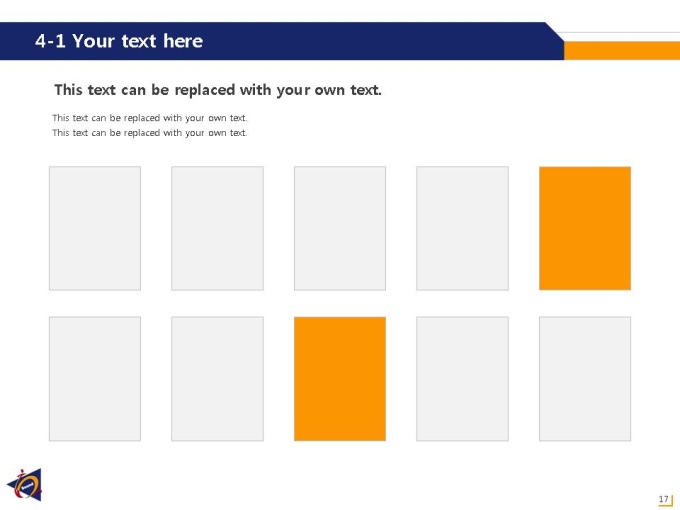Image resolution: width=680 pixels, height=510 pixels.
Task: Select the fourth gray placeholder in top row
Action: point(462,228)
